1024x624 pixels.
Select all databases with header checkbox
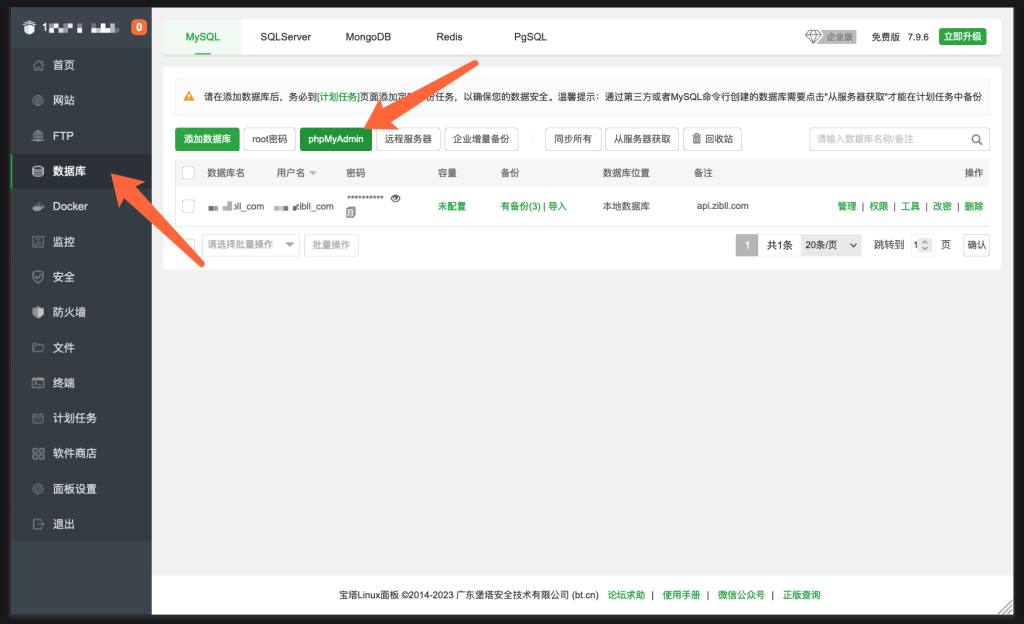pos(187,172)
